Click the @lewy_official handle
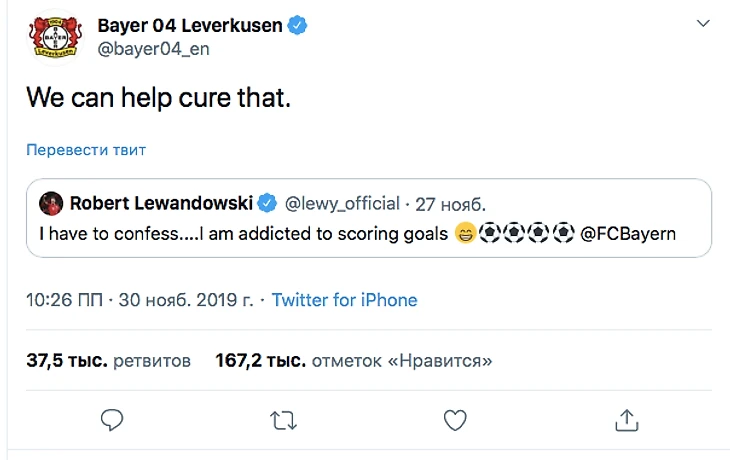Viewport: 730px width, 460px height. 343,204
